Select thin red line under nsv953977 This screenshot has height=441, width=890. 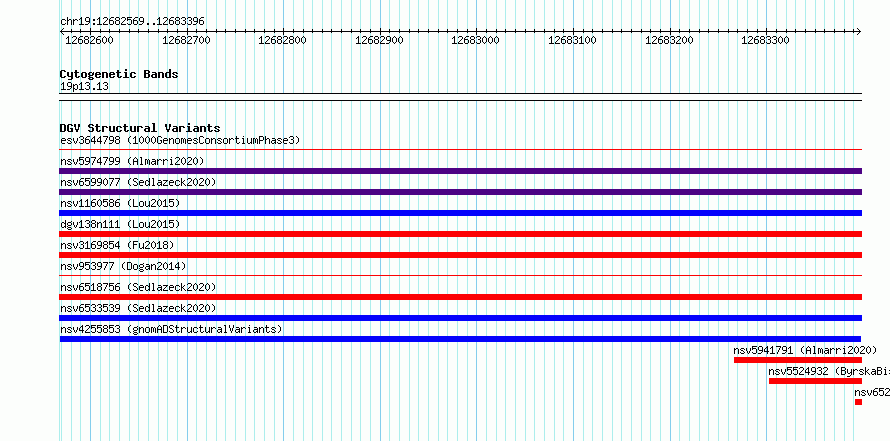tap(460, 275)
